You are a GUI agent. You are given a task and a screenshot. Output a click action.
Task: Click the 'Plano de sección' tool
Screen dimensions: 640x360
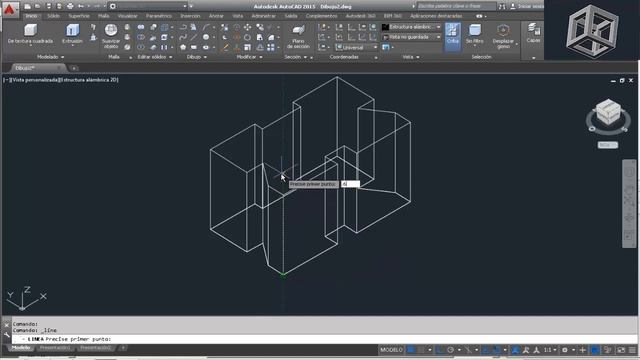[x=298, y=37]
